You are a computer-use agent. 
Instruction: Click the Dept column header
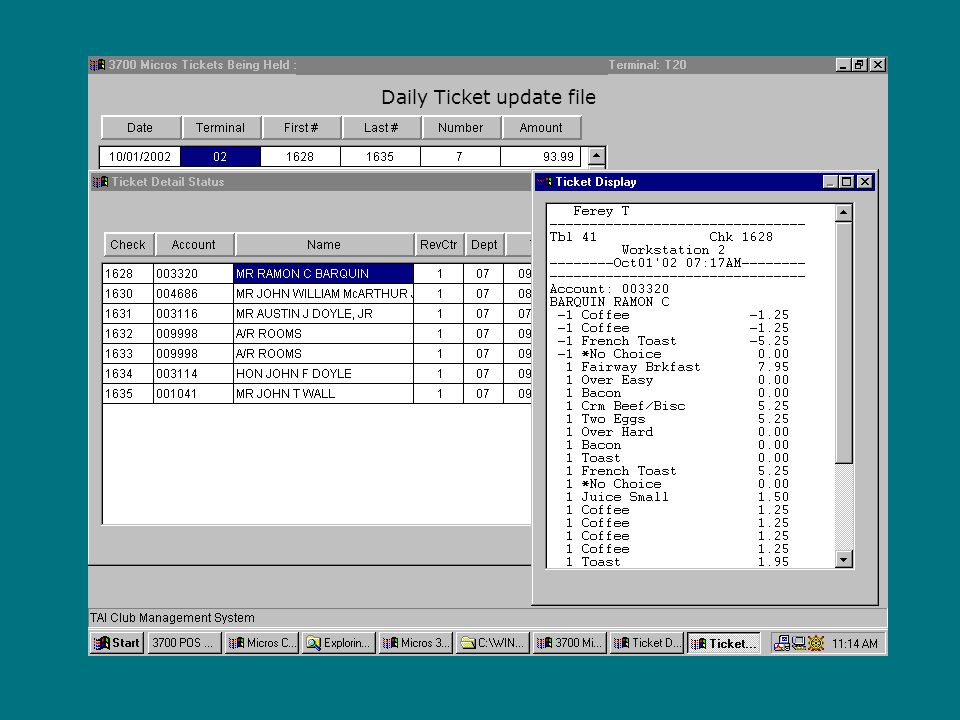click(x=484, y=244)
